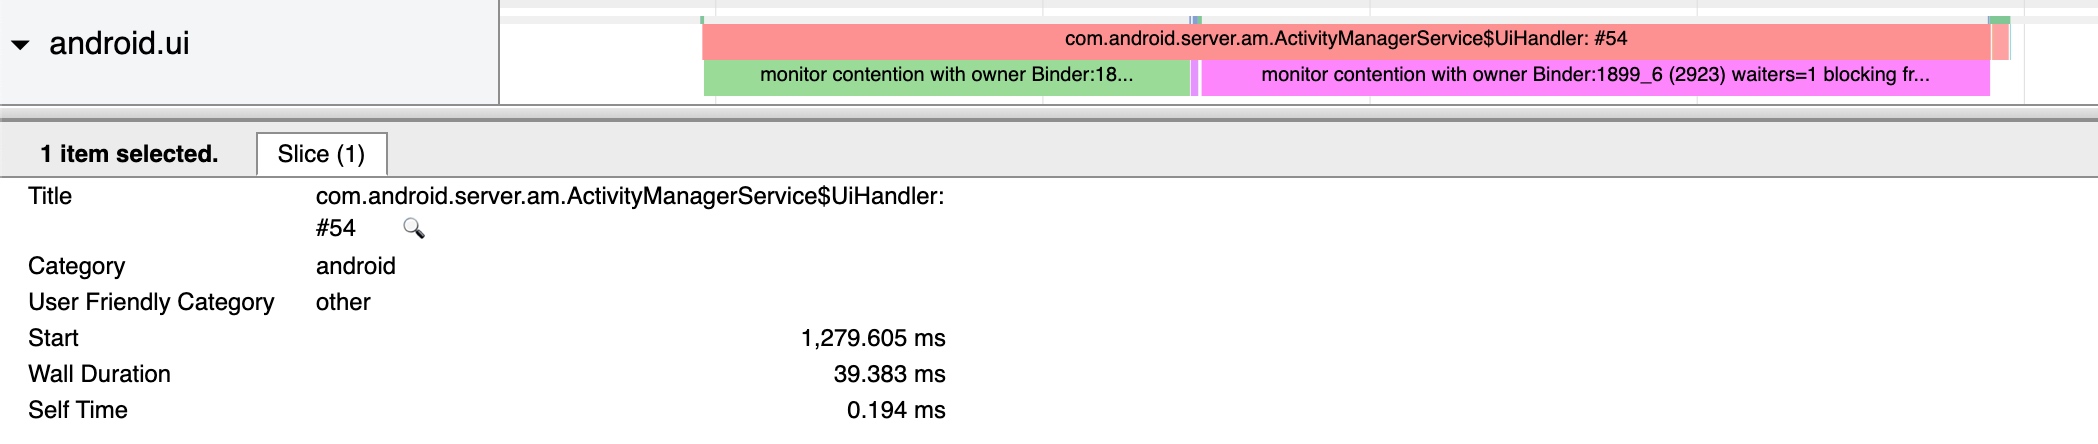Click the User Friendly Category value "other"
The image size is (2098, 444).
click(343, 302)
